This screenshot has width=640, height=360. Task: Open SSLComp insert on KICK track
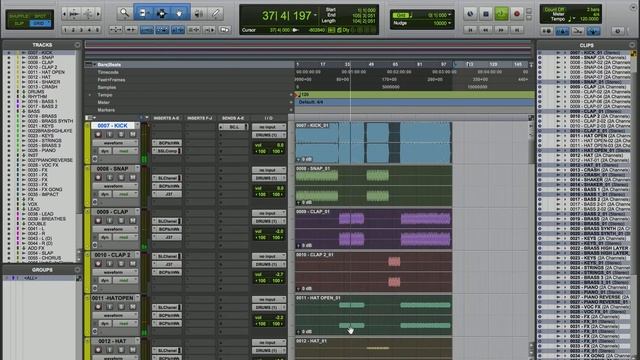pyautogui.click(x=167, y=151)
